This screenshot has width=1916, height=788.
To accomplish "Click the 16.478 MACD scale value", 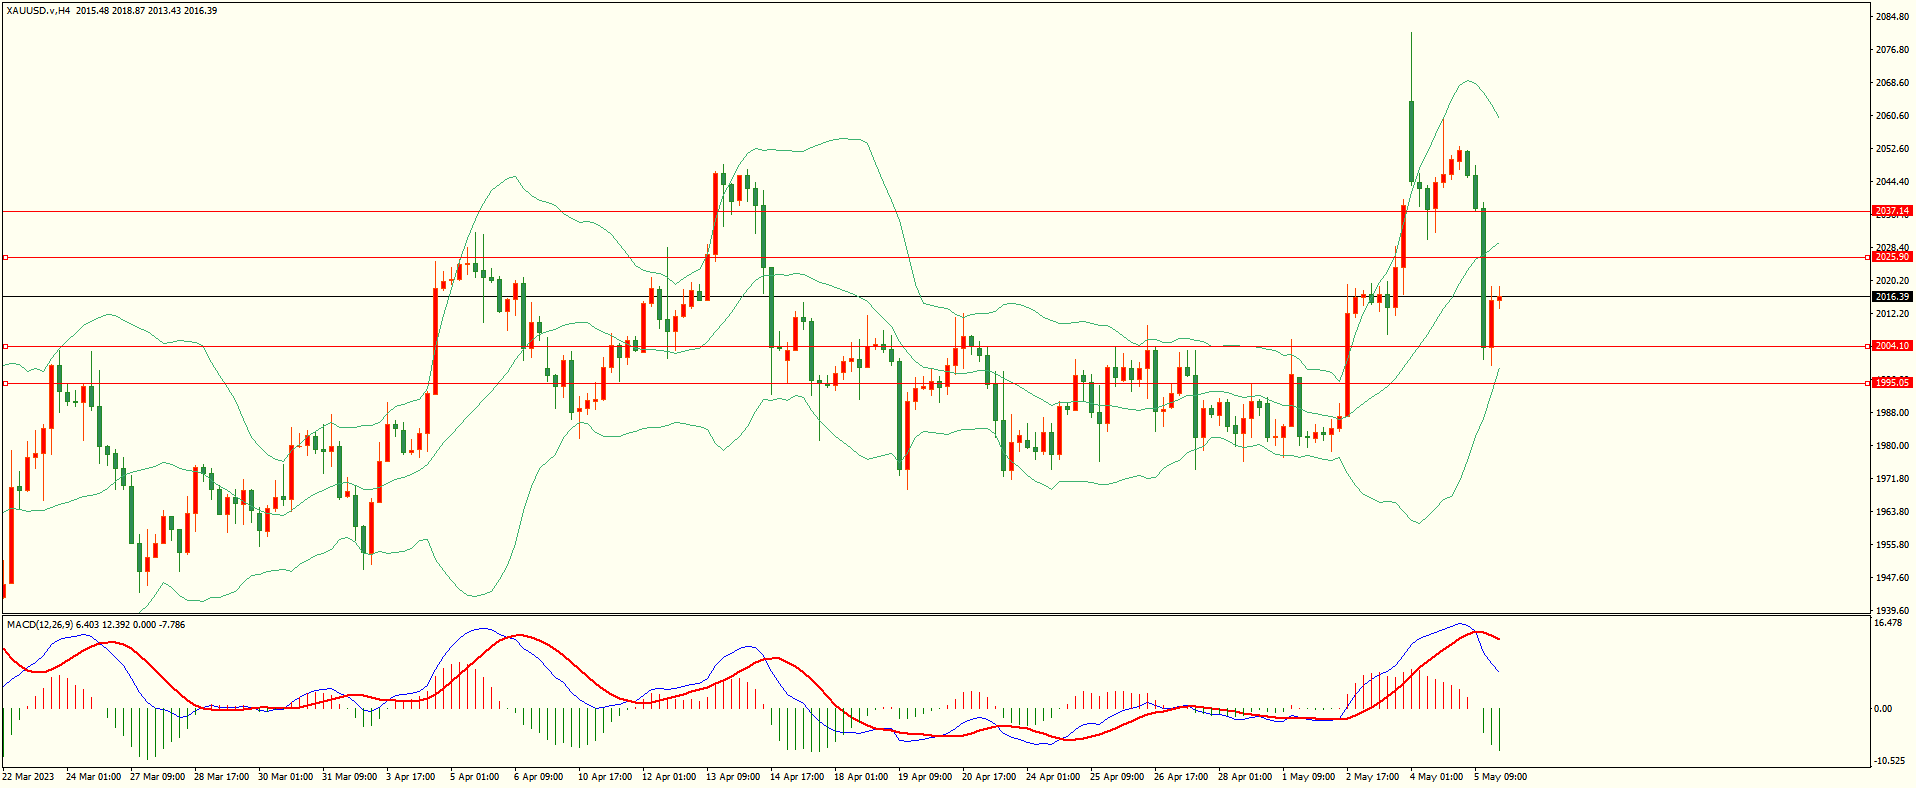I will [x=1888, y=623].
